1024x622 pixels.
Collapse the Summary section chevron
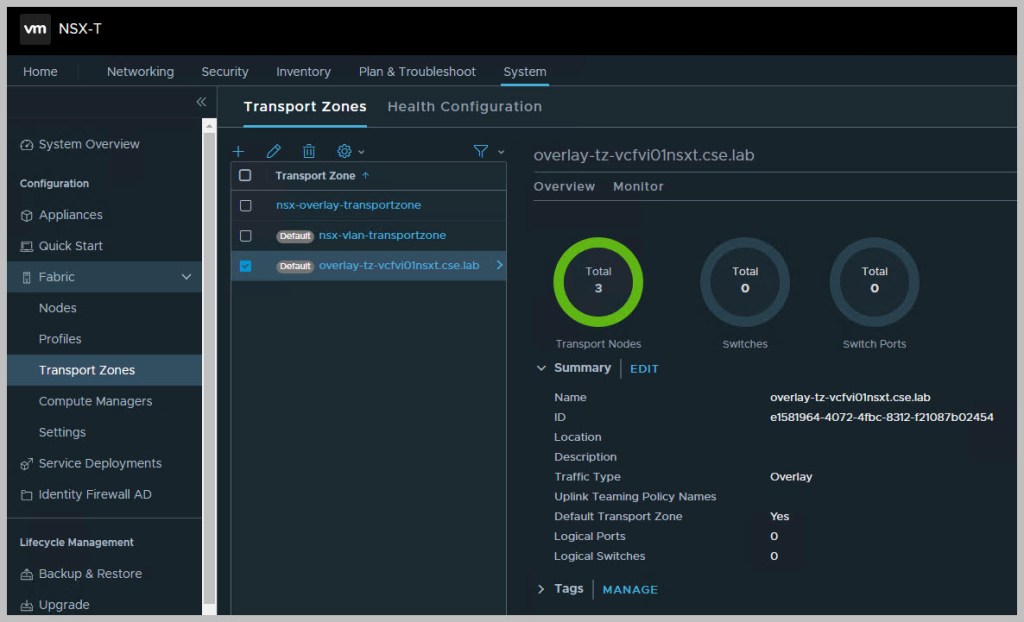pyautogui.click(x=542, y=368)
